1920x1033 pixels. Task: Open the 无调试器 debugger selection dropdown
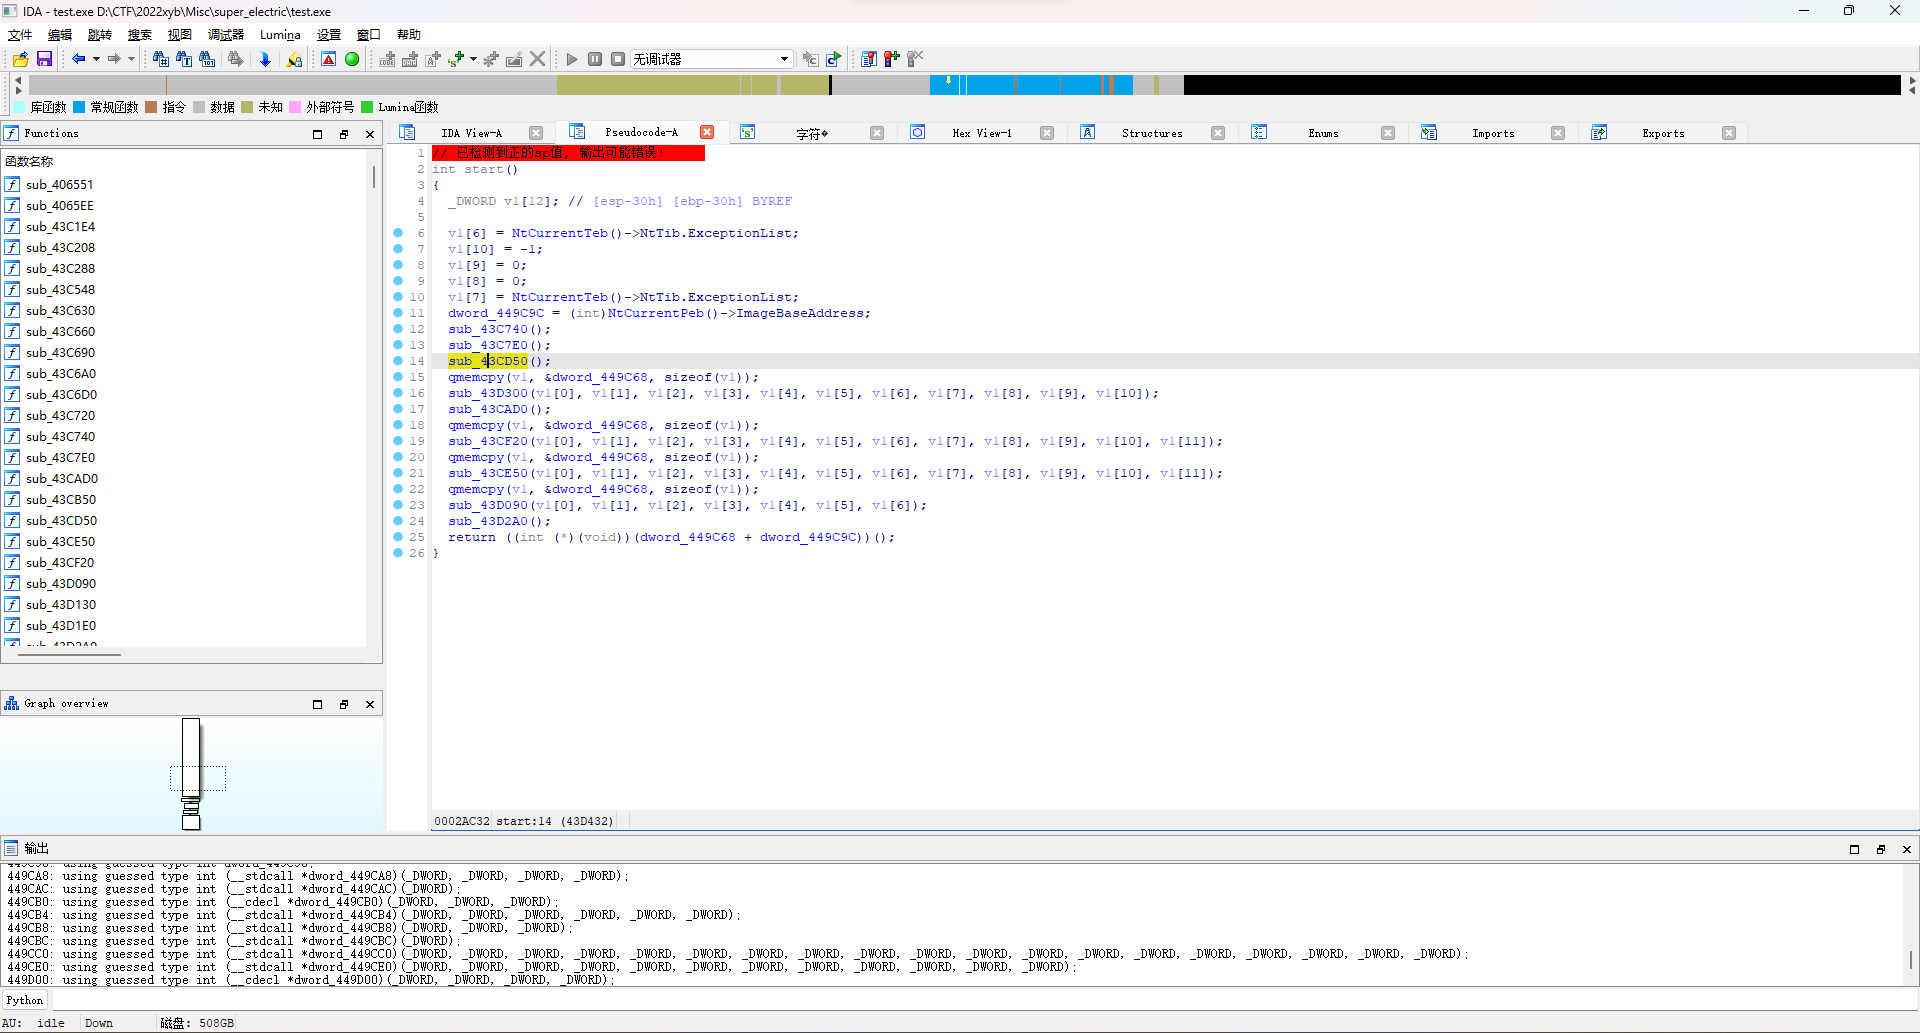click(711, 59)
